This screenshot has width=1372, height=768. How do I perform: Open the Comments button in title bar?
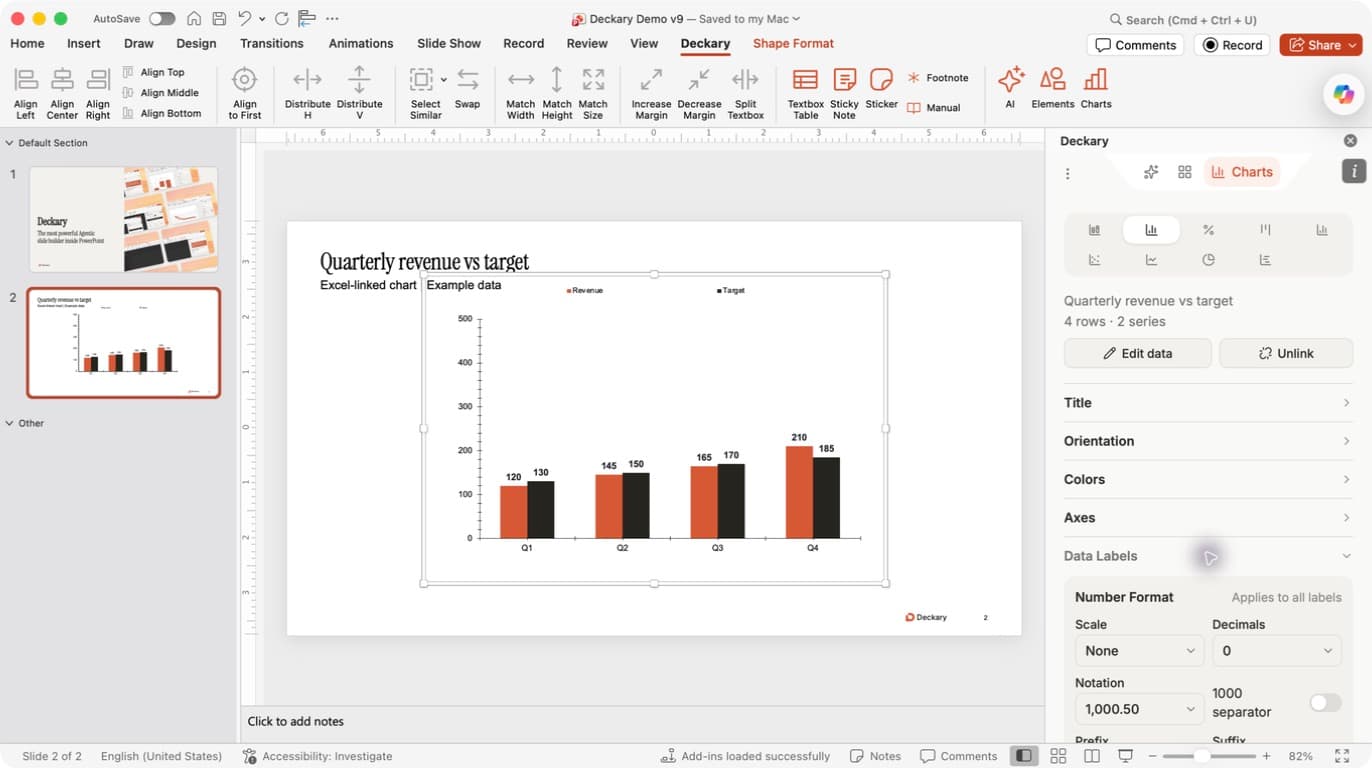1135,45
